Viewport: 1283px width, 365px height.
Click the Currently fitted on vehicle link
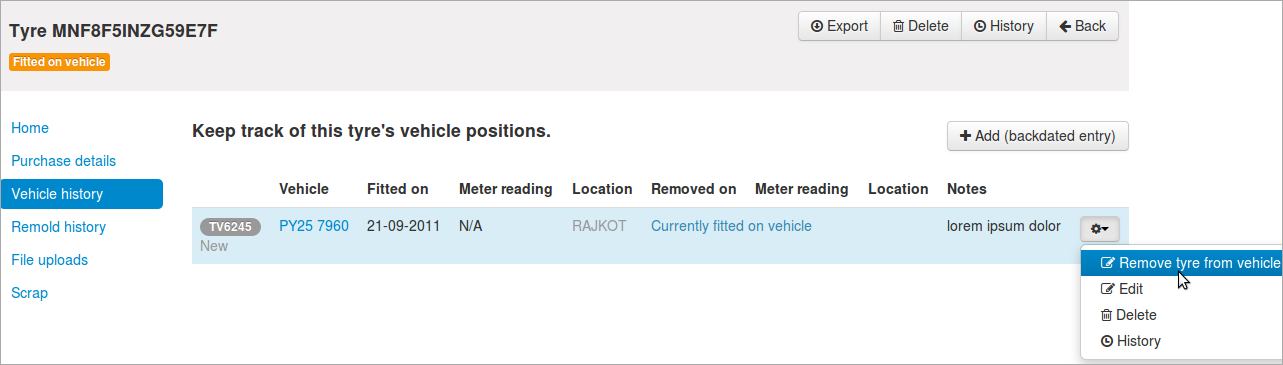click(731, 226)
